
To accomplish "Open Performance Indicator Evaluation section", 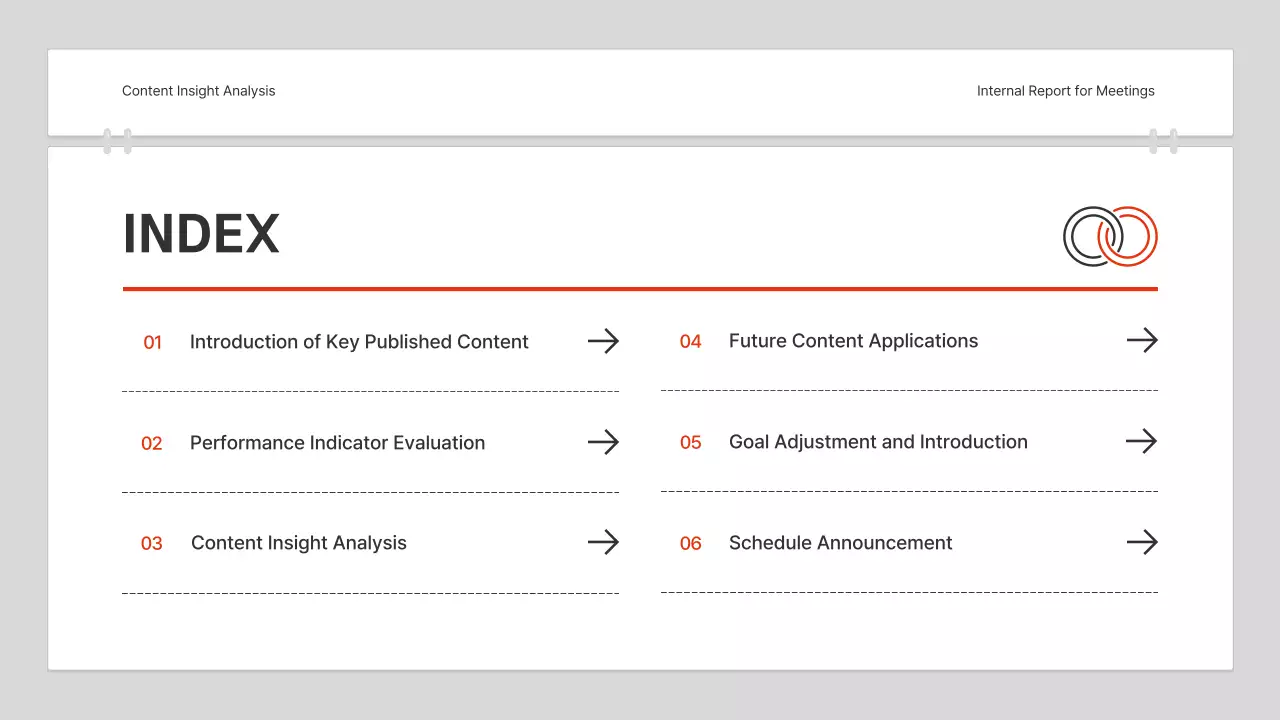I will (x=337, y=443).
